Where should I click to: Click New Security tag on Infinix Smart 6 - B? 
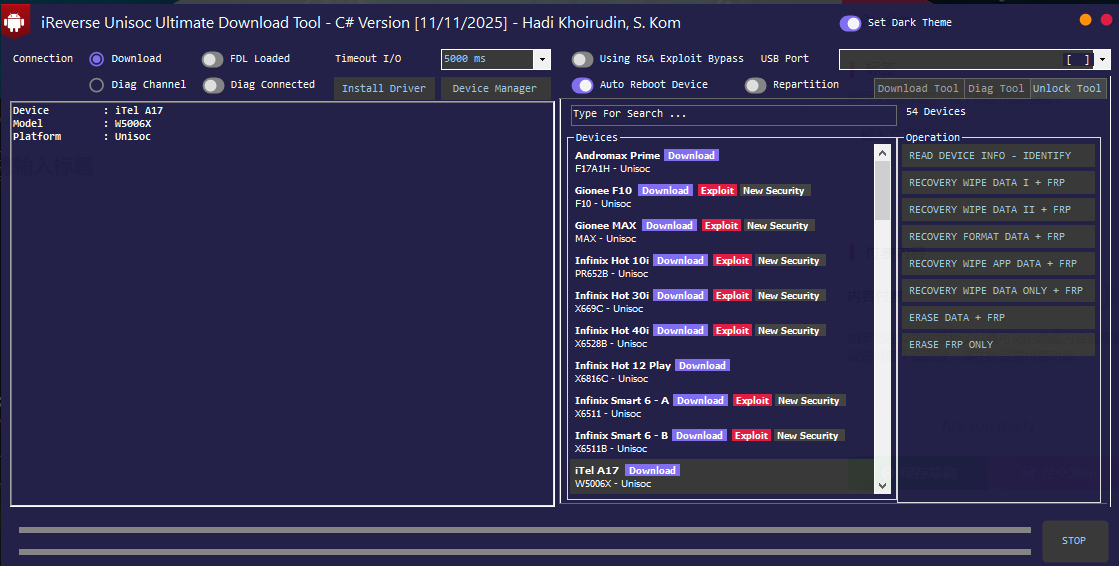tap(808, 435)
